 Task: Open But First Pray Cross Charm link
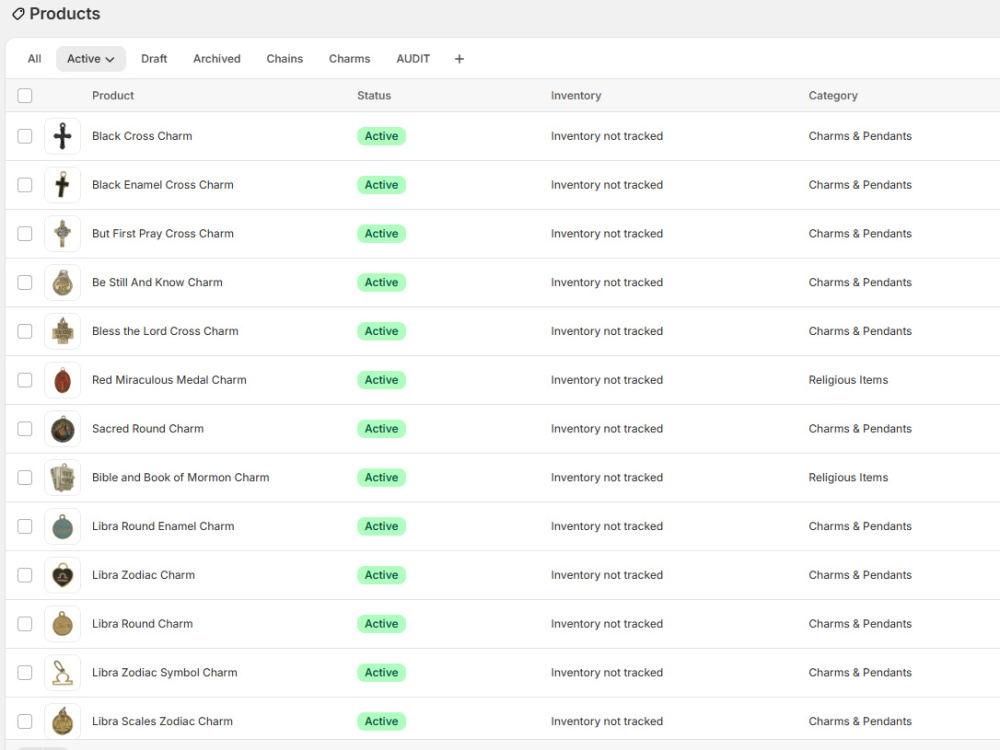coord(163,233)
